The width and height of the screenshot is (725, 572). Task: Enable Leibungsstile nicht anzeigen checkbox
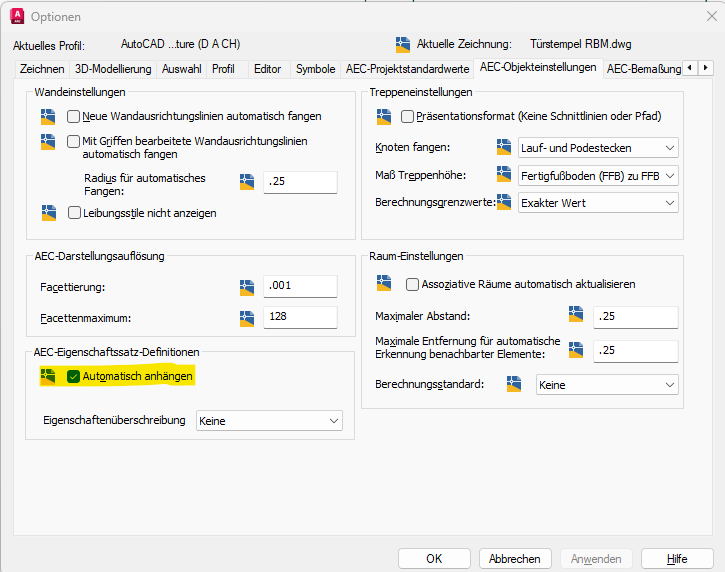click(73, 213)
